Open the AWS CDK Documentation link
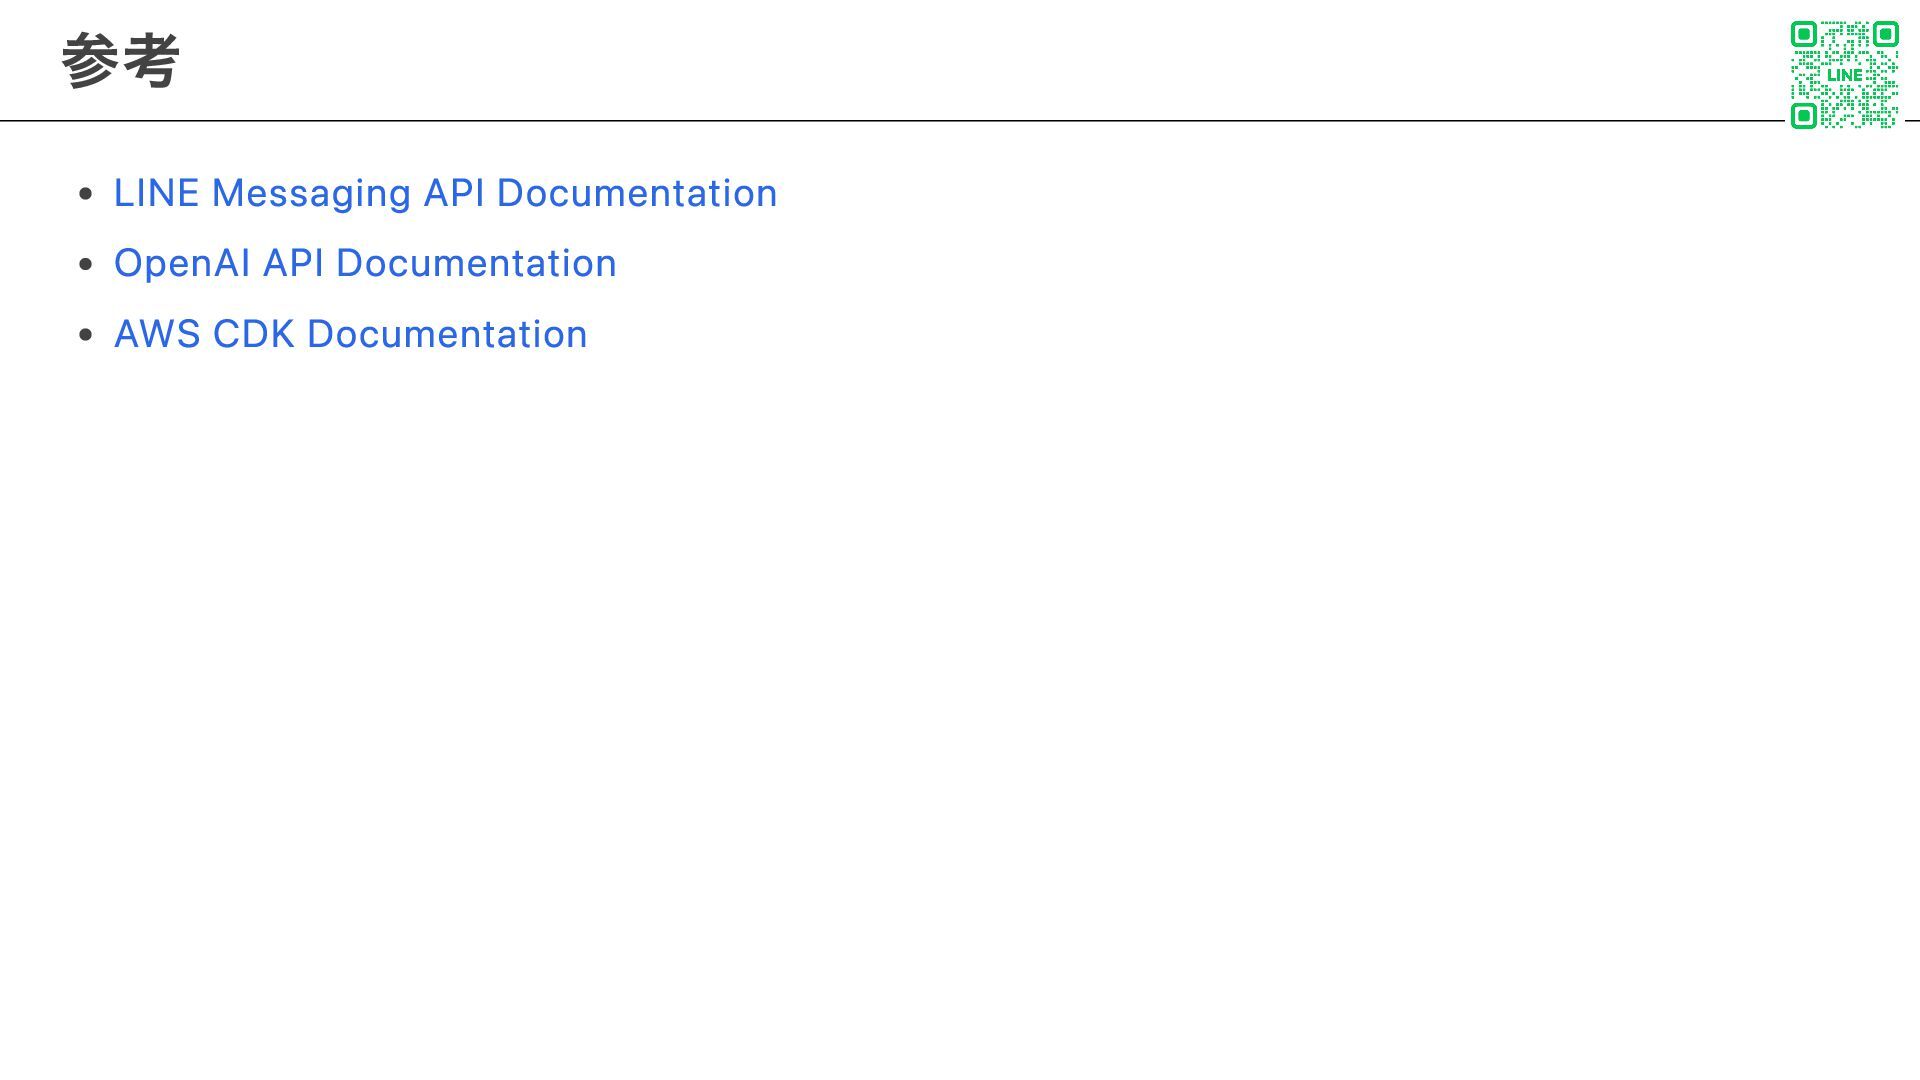The image size is (1920, 1080). click(350, 334)
